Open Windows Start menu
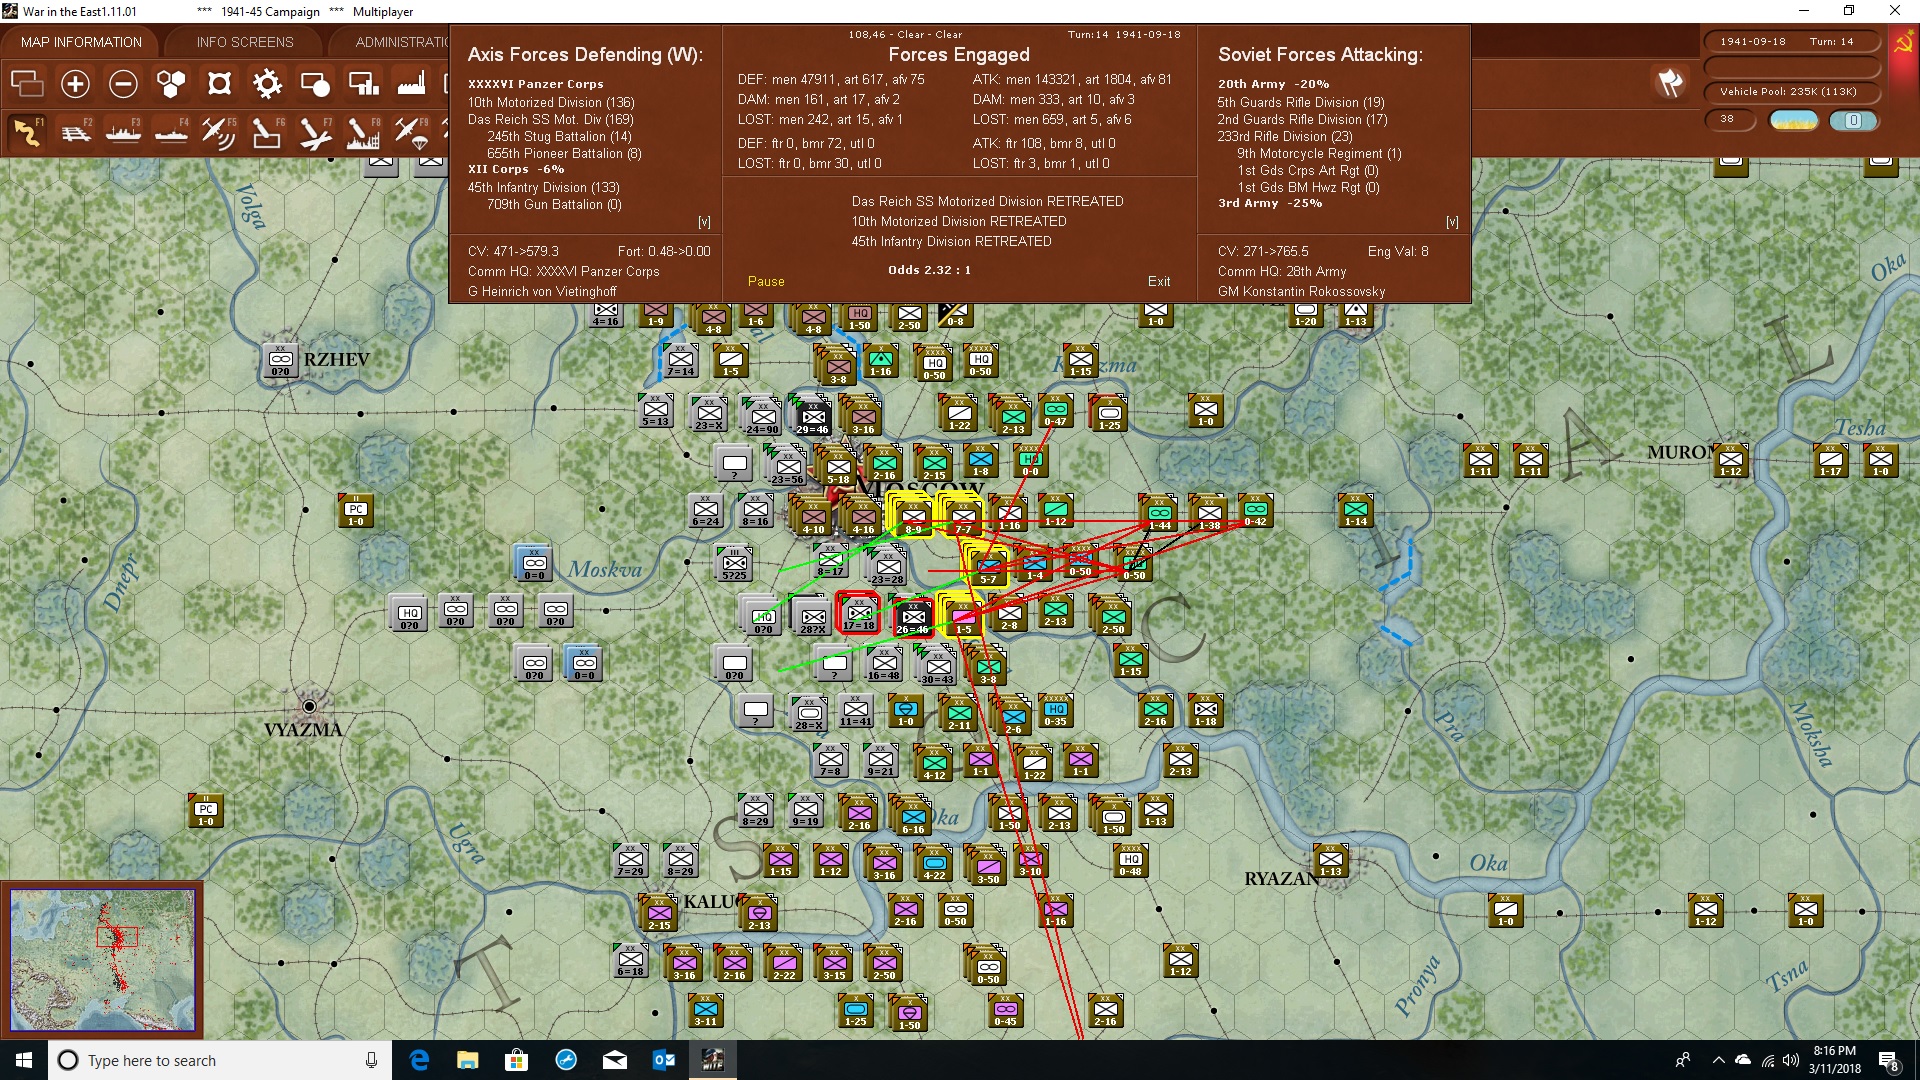1920x1080 pixels. coord(24,1060)
